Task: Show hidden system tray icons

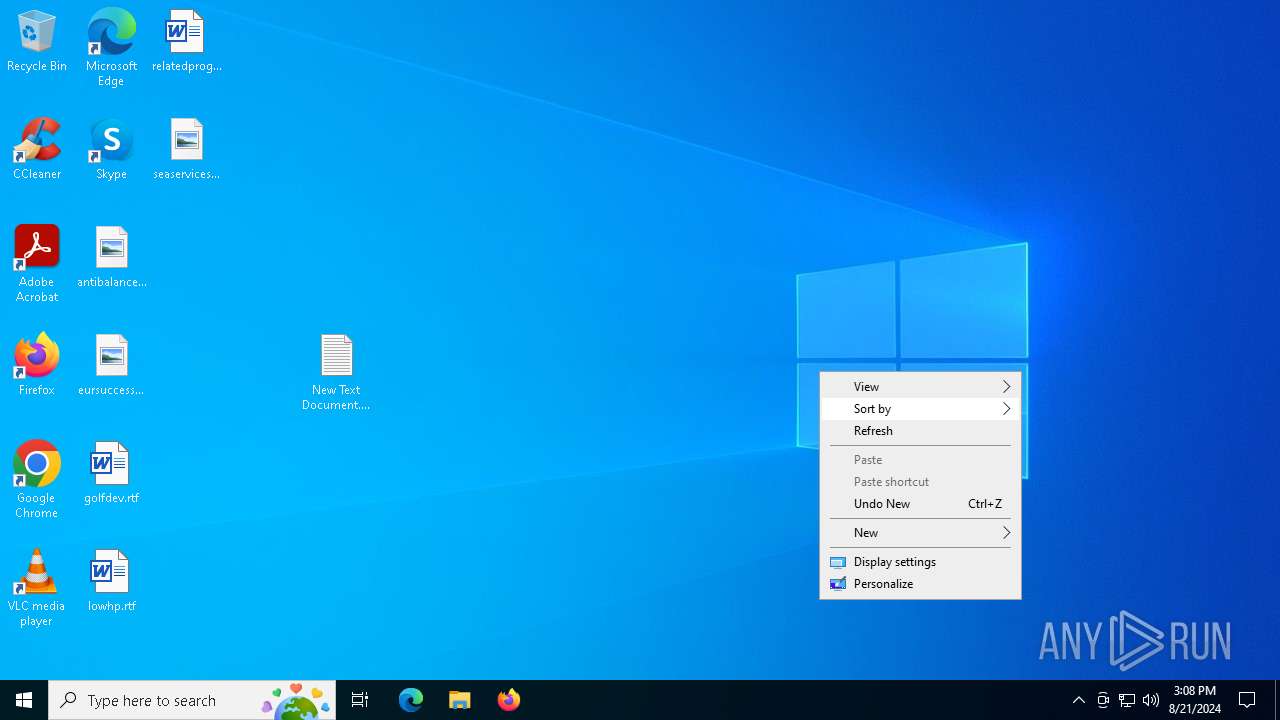Action: (1079, 700)
